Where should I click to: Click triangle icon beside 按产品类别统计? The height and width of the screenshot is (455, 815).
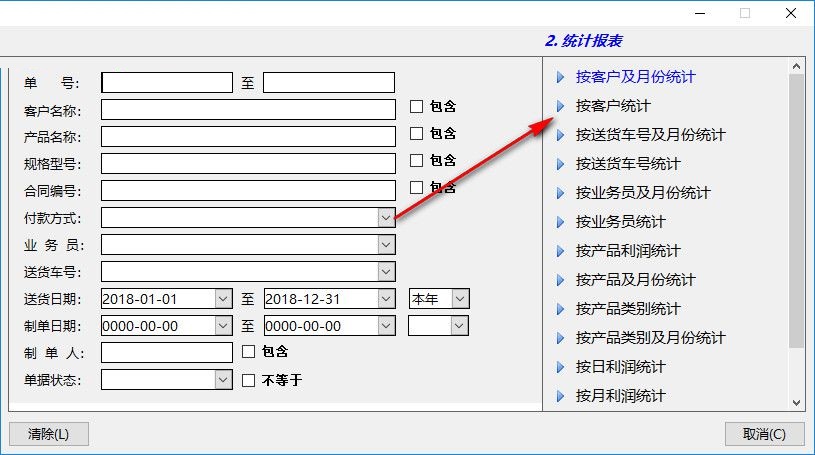click(560, 309)
